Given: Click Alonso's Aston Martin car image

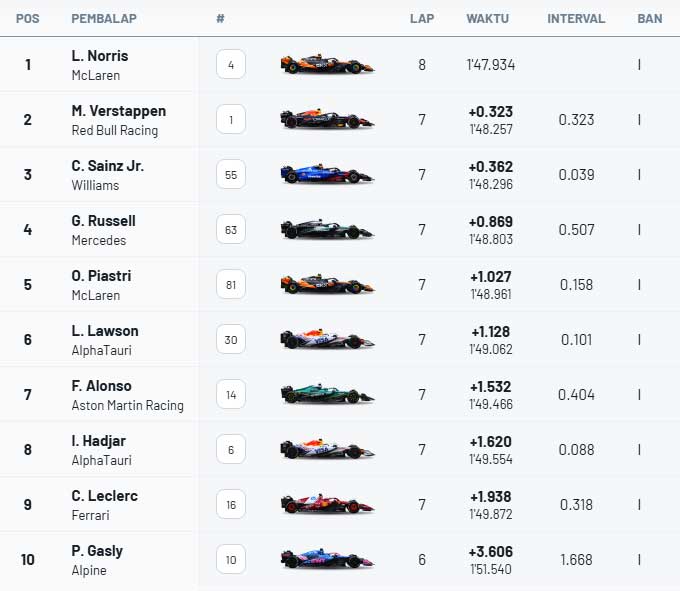Looking at the screenshot, I should click(327, 395).
